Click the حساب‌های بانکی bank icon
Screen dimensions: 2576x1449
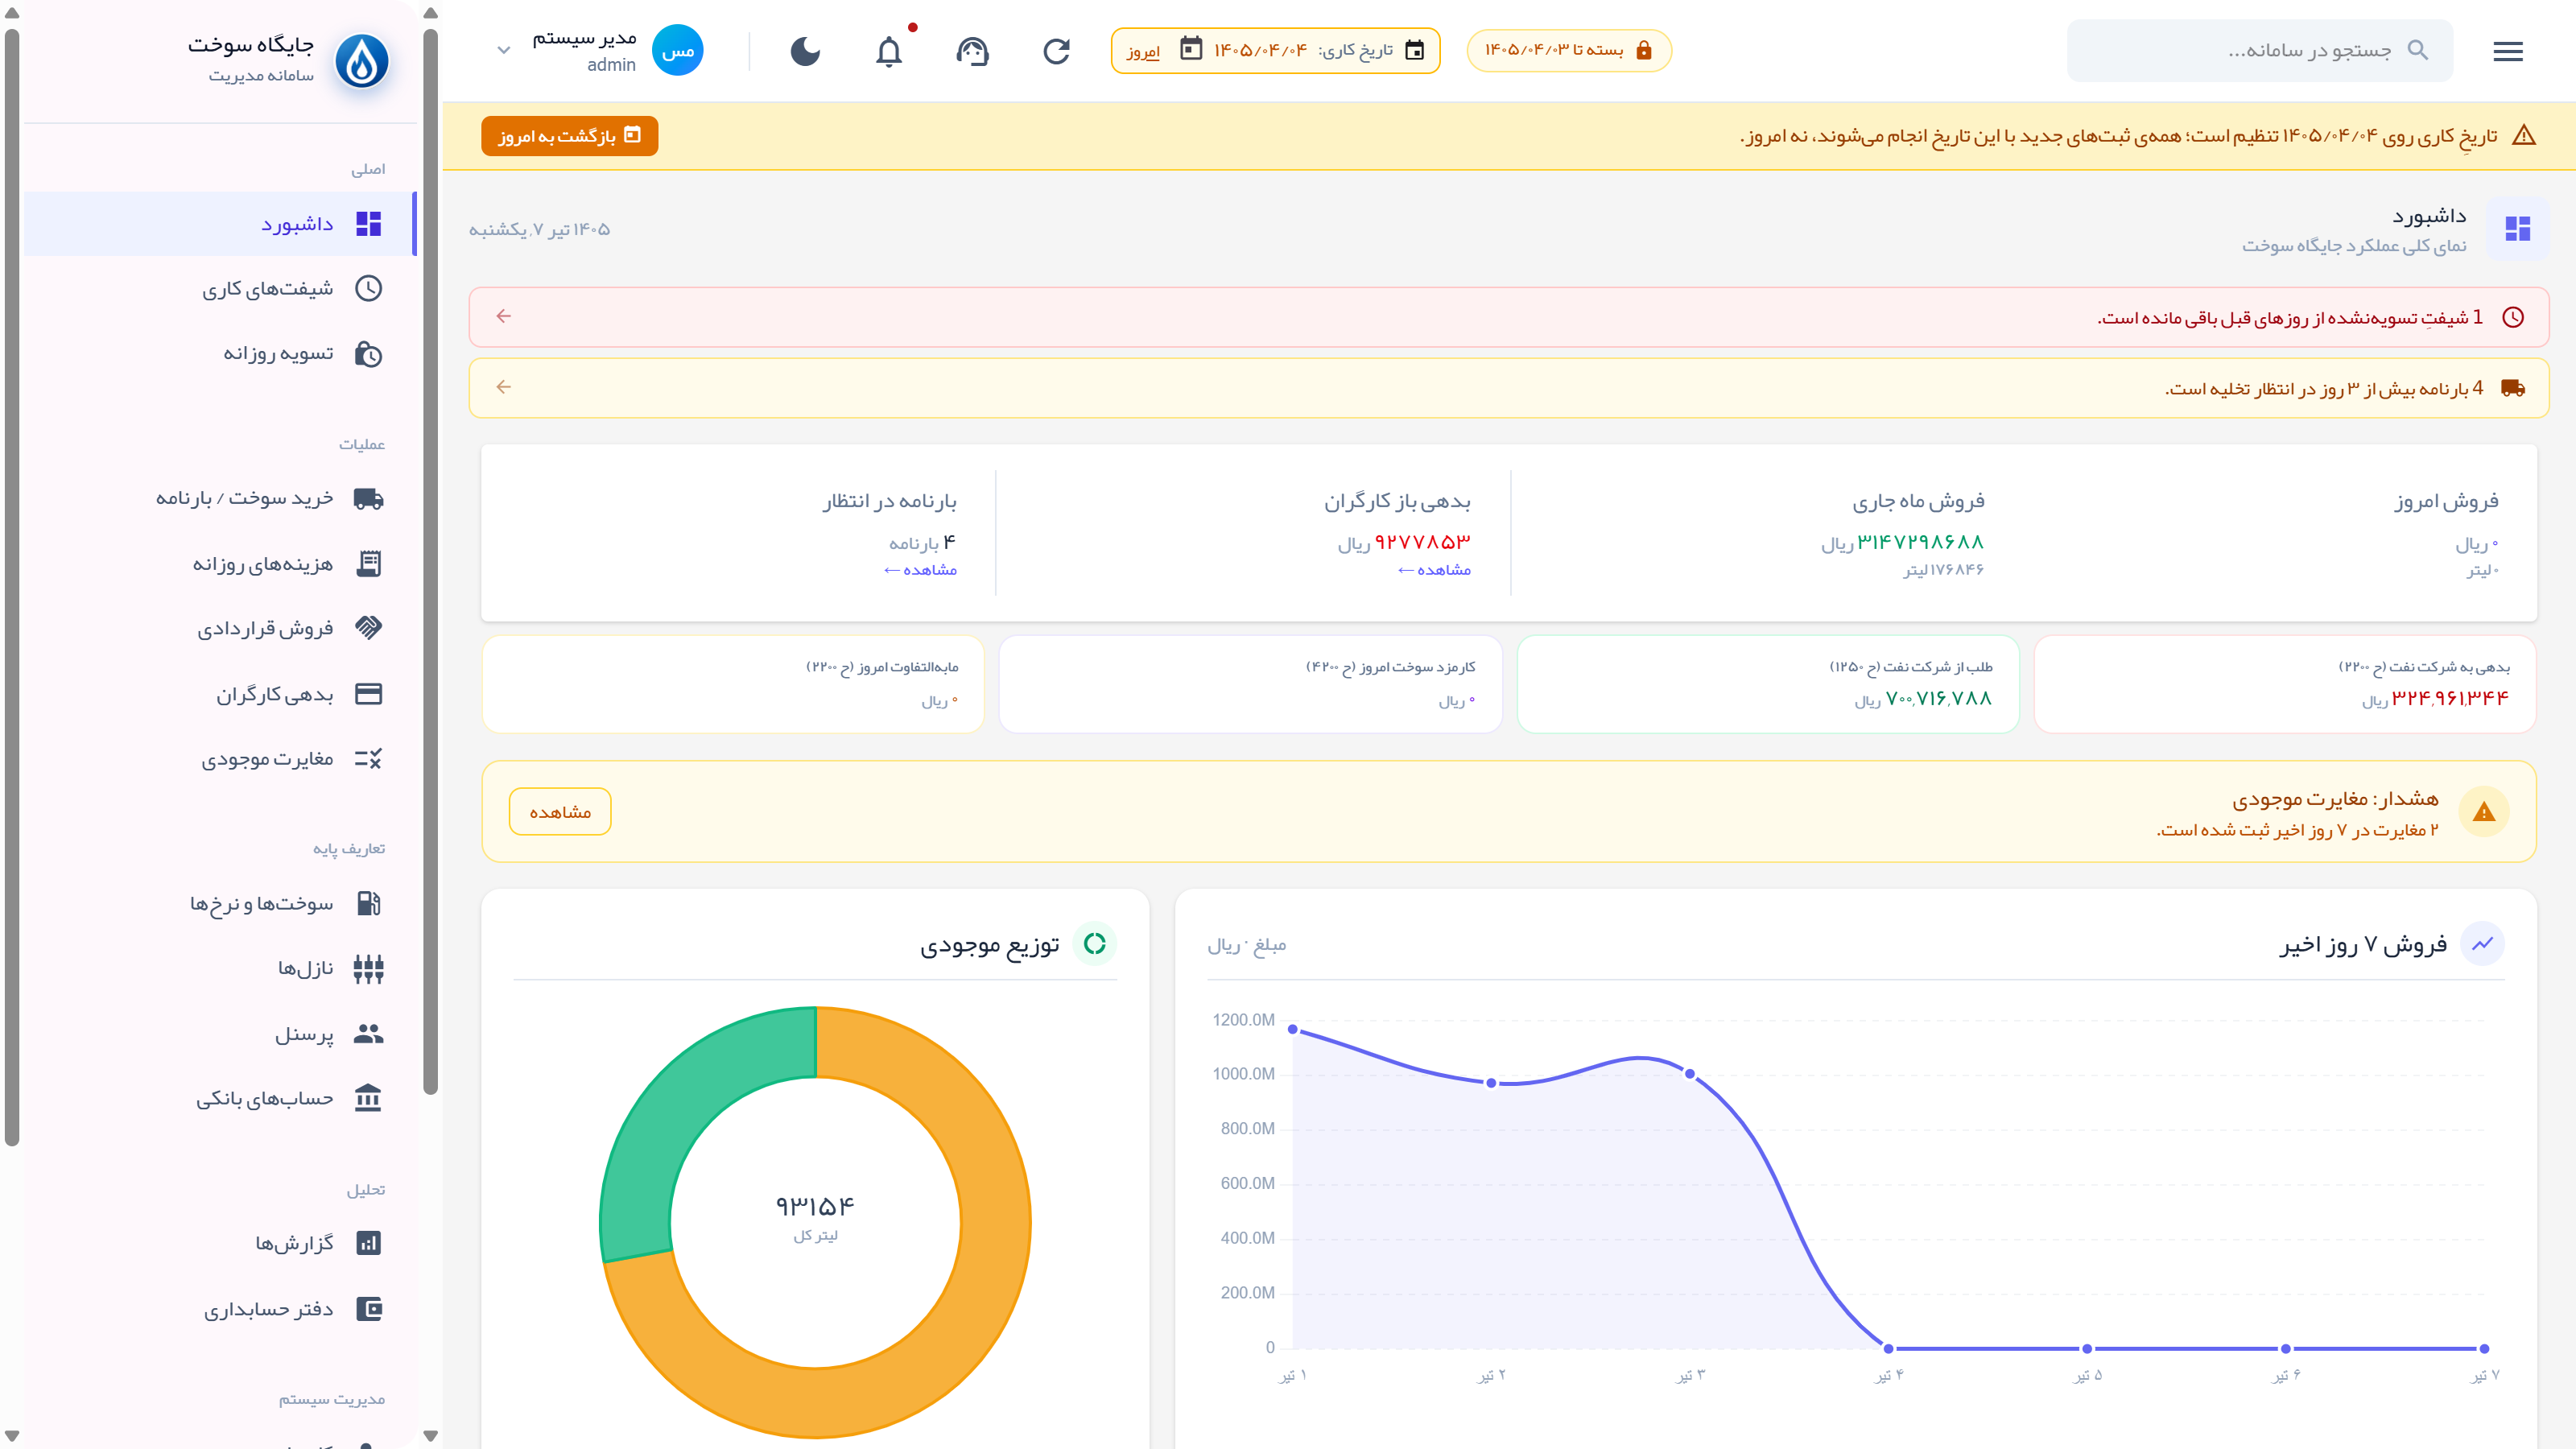point(369,1098)
